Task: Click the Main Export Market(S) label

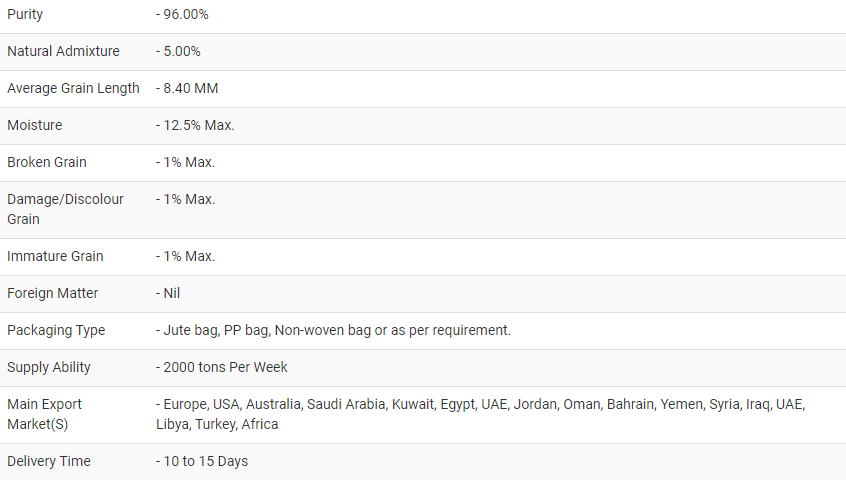Action: 45,413
